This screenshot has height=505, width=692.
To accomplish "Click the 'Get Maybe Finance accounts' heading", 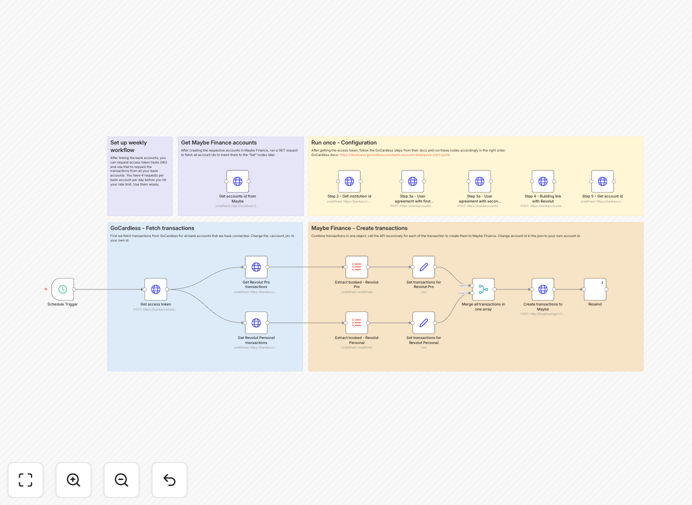I will click(219, 143).
